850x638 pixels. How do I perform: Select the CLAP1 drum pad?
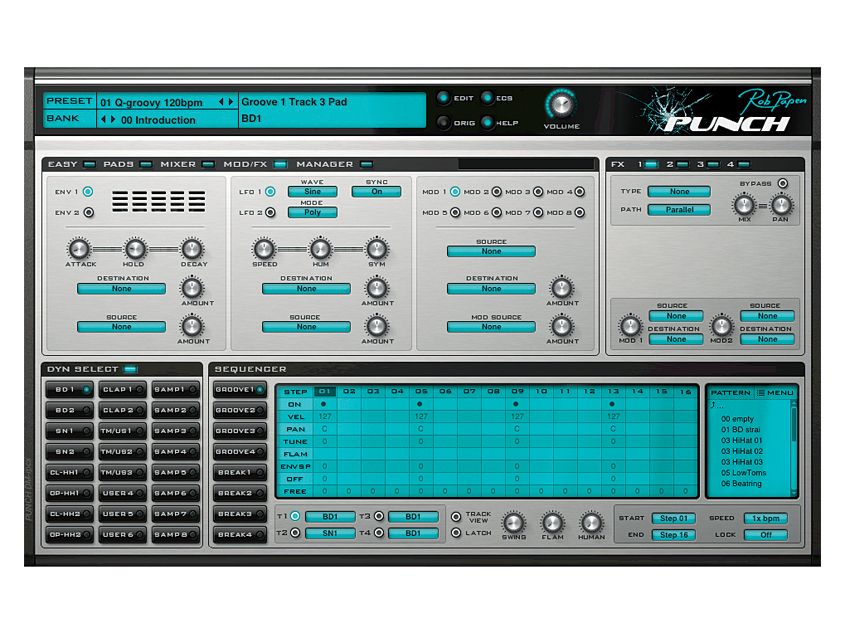123,390
